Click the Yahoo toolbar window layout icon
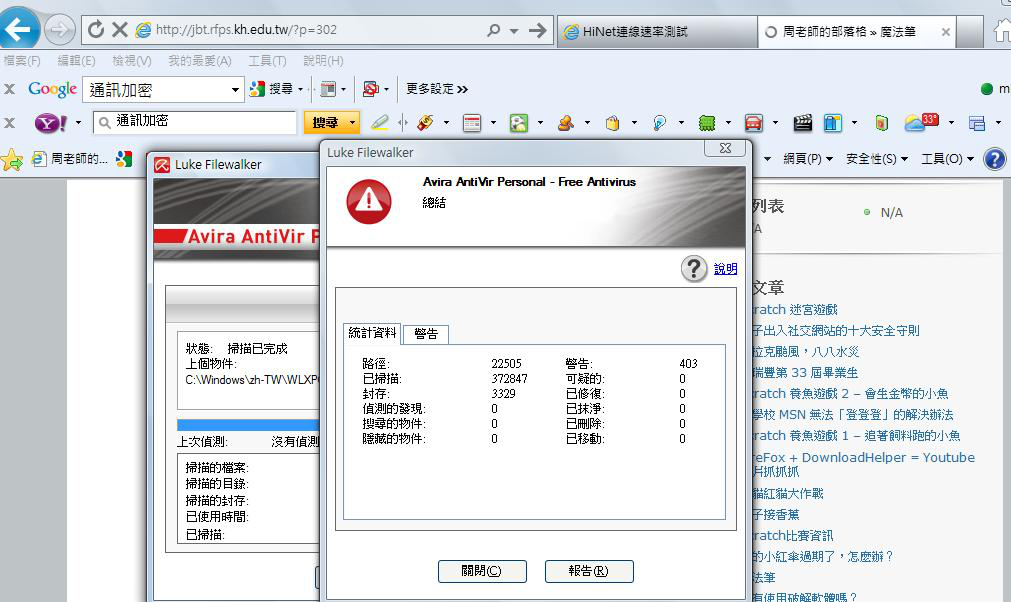The height and width of the screenshot is (602, 1011). pos(977,122)
